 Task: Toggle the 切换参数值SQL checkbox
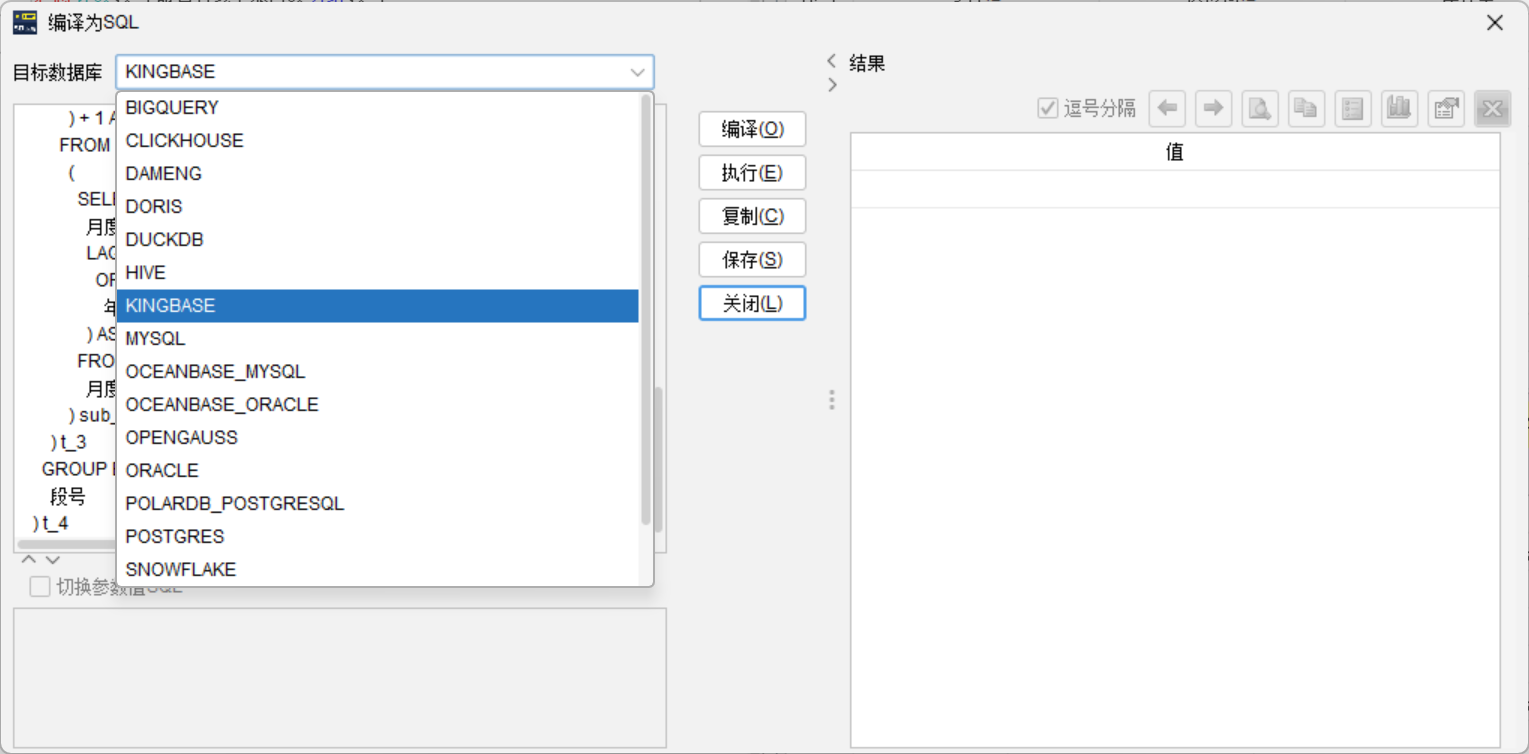[x=40, y=587]
